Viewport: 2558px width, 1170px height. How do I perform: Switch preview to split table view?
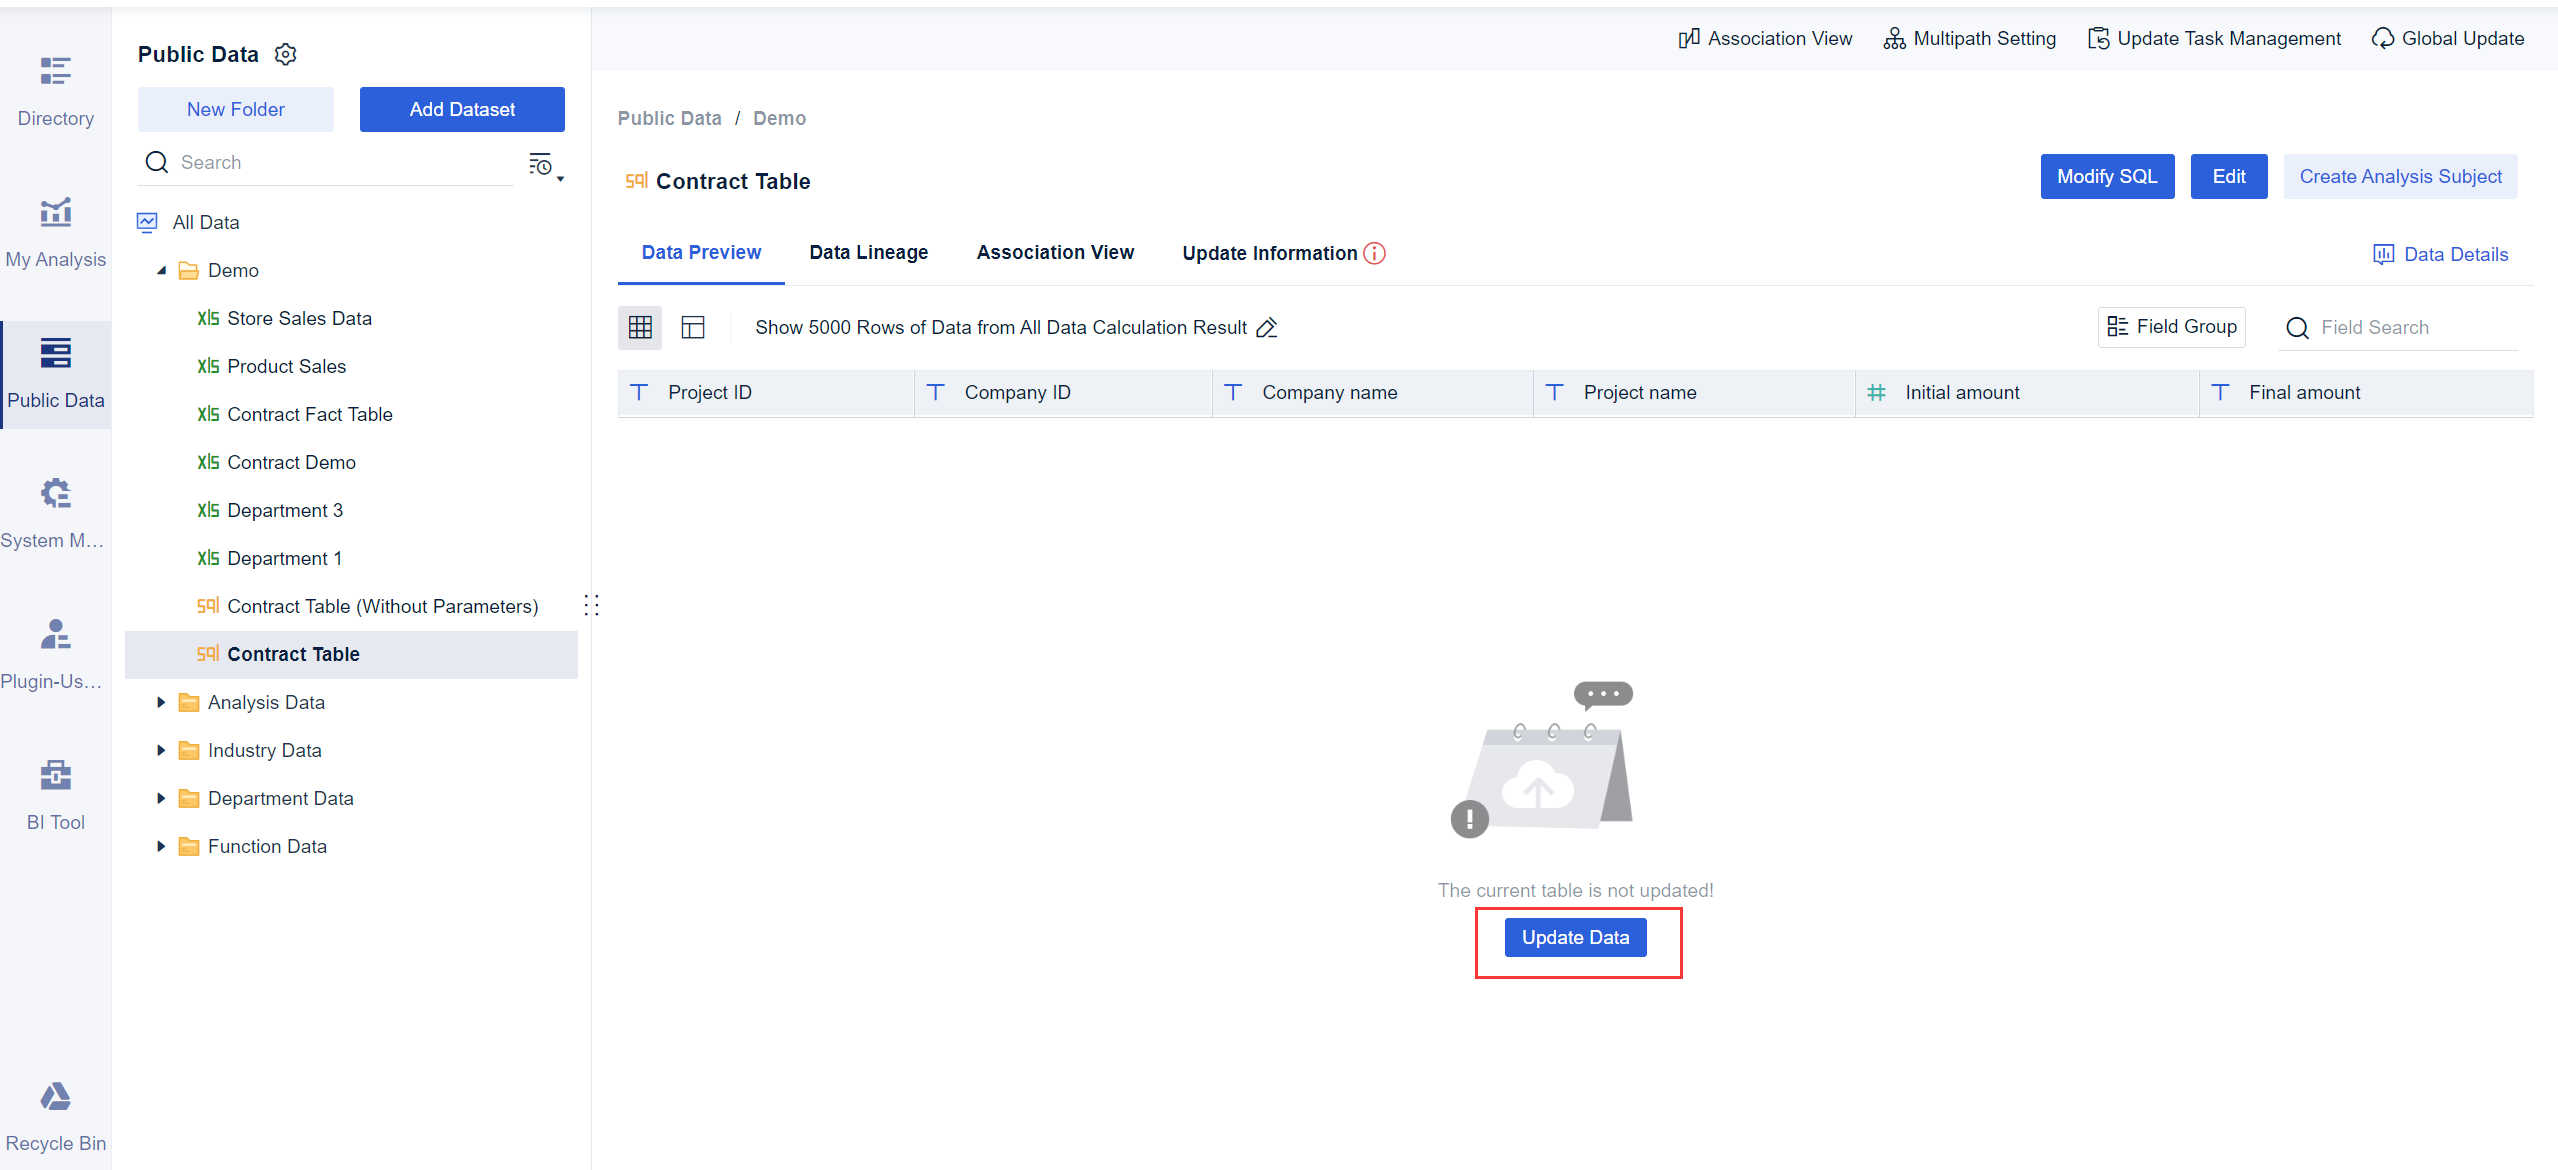(x=692, y=327)
